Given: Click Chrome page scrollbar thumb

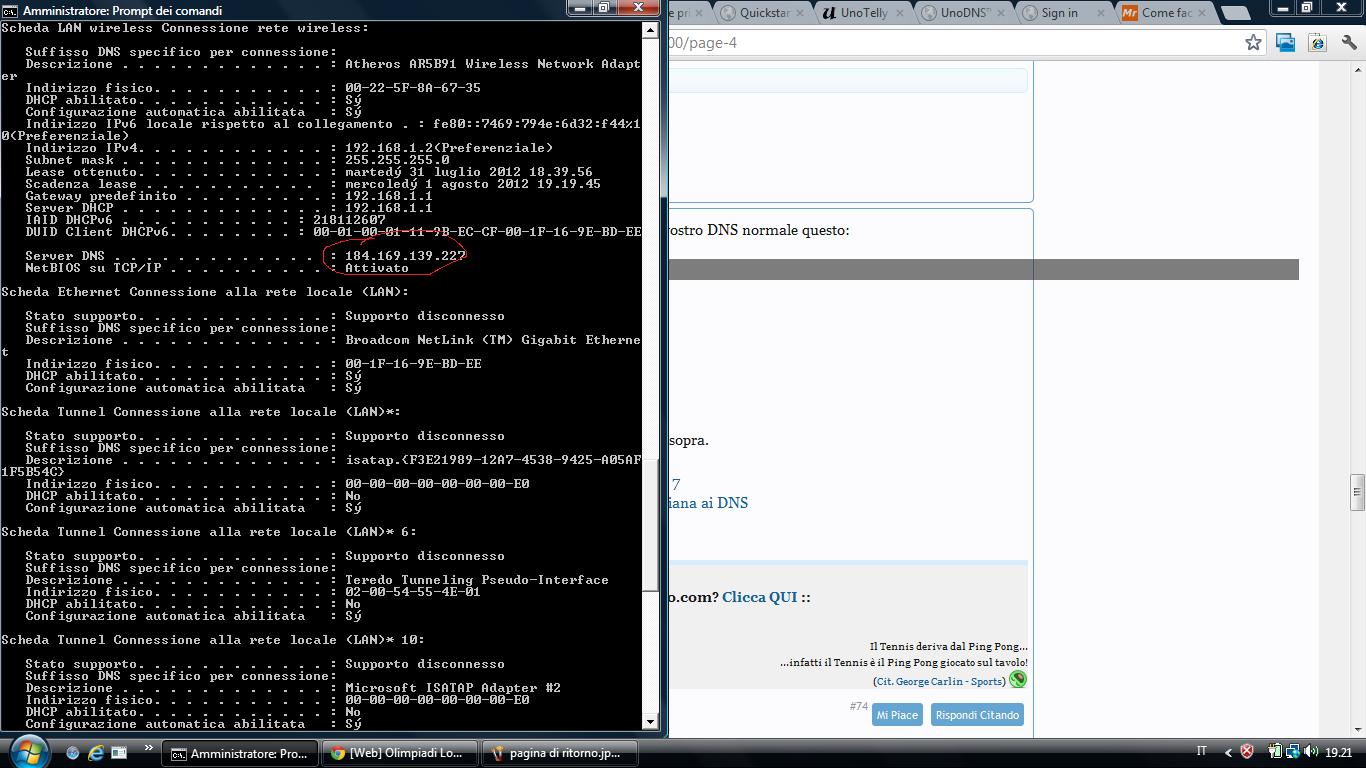Looking at the screenshot, I should point(1357,491).
